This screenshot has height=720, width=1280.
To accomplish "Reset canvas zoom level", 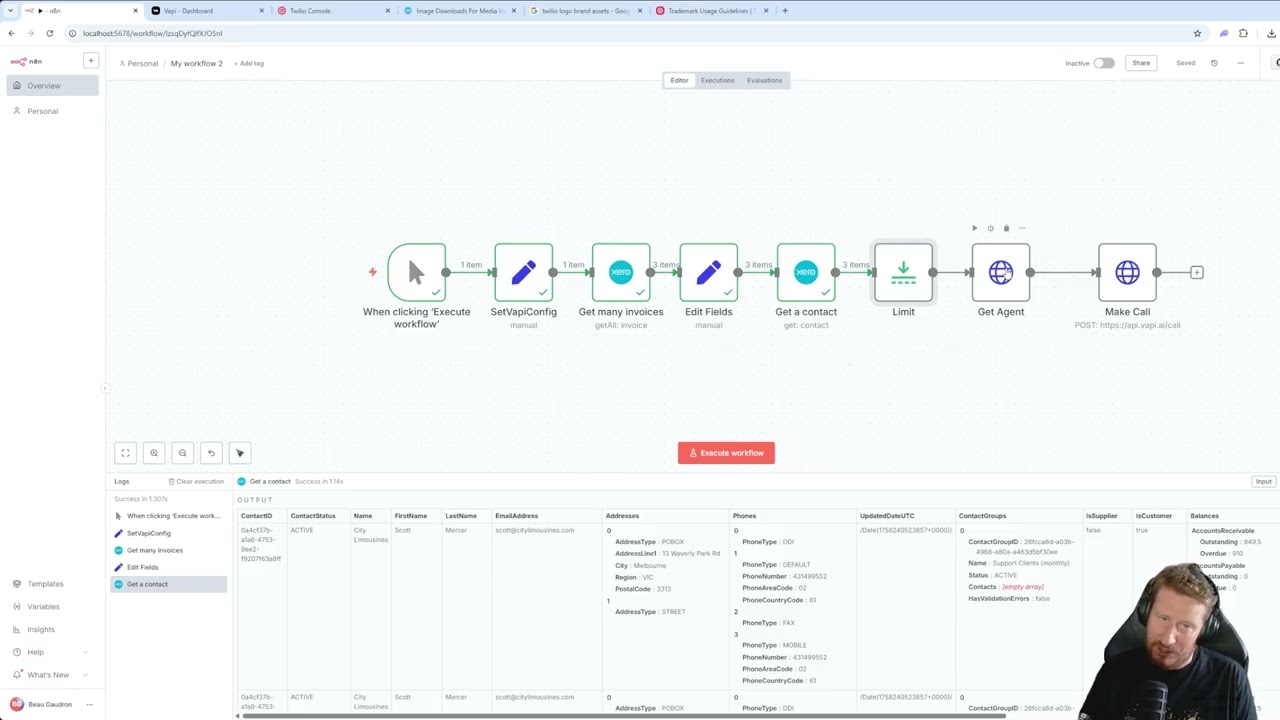I will click(x=211, y=453).
